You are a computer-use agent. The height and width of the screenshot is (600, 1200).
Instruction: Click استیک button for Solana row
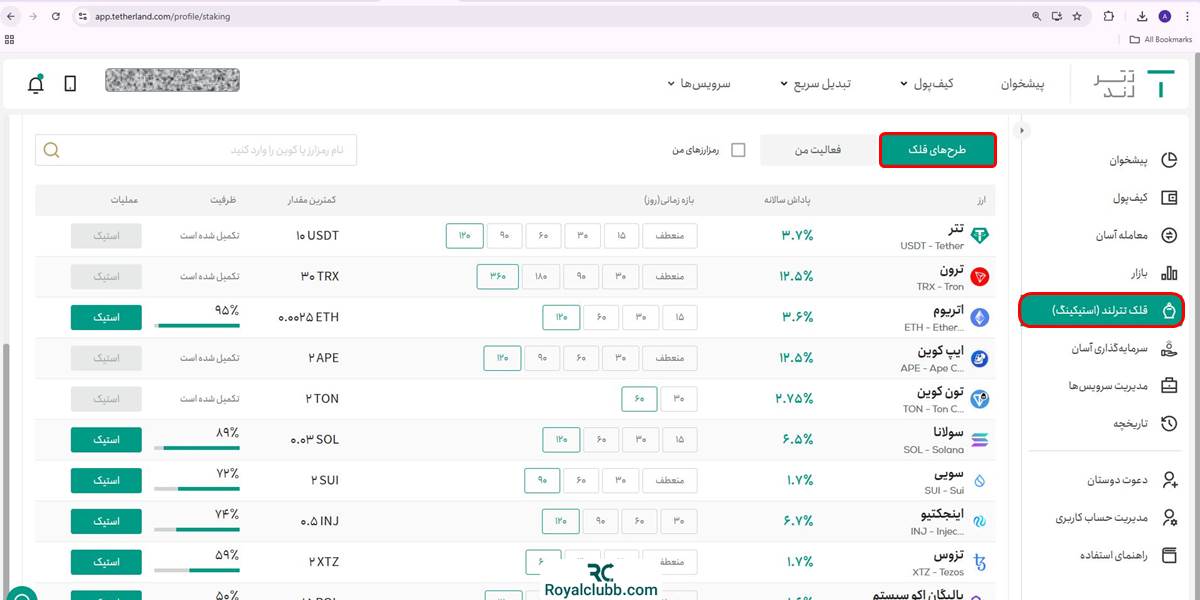coord(106,440)
